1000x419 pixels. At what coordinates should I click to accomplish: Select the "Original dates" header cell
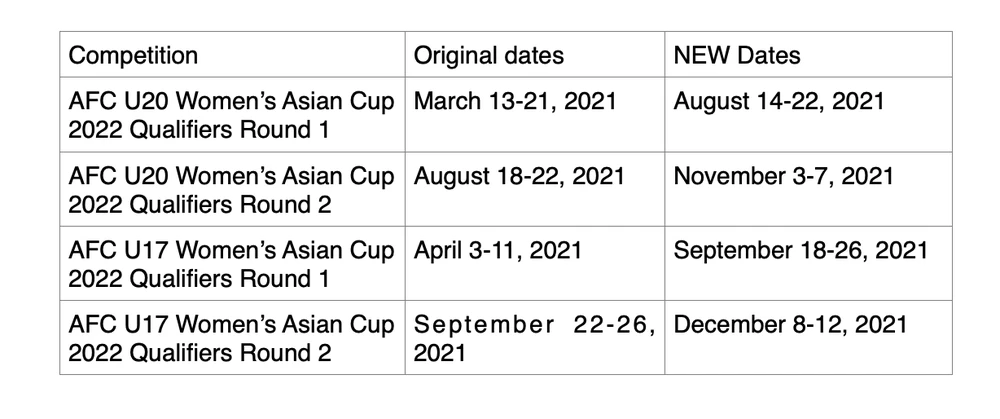tap(489, 55)
